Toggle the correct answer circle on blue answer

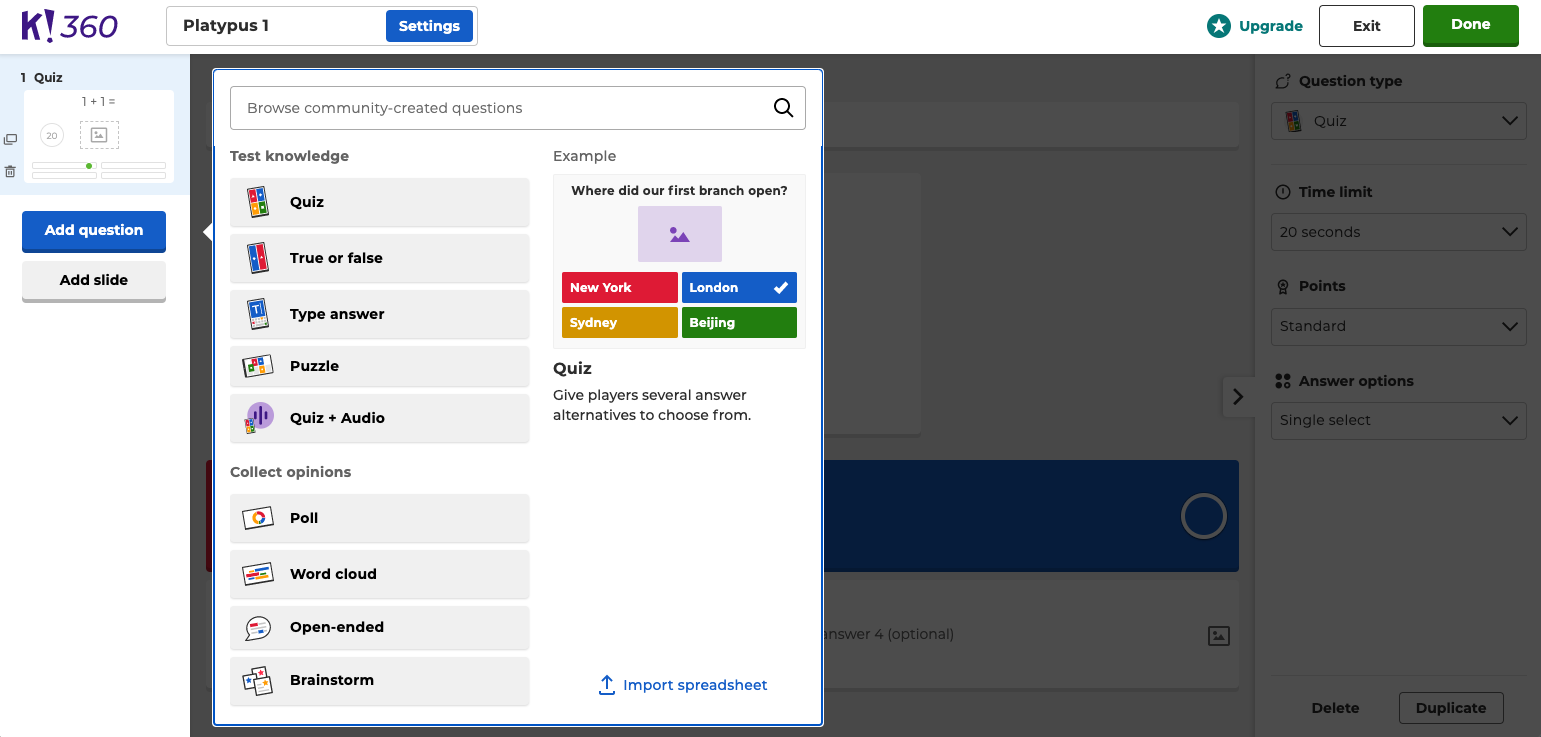point(1203,516)
